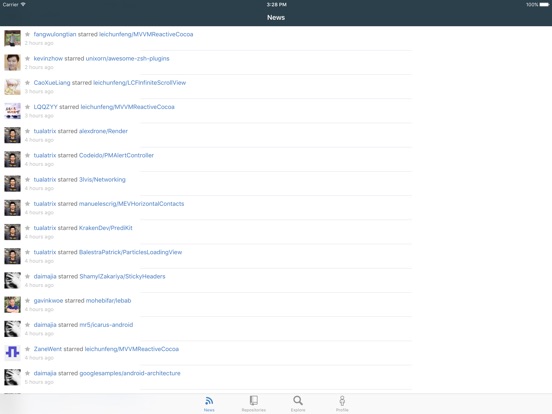Open the unixorn/awesome-zsh-plugins repository link
The width and height of the screenshot is (552, 414).
coord(127,58)
